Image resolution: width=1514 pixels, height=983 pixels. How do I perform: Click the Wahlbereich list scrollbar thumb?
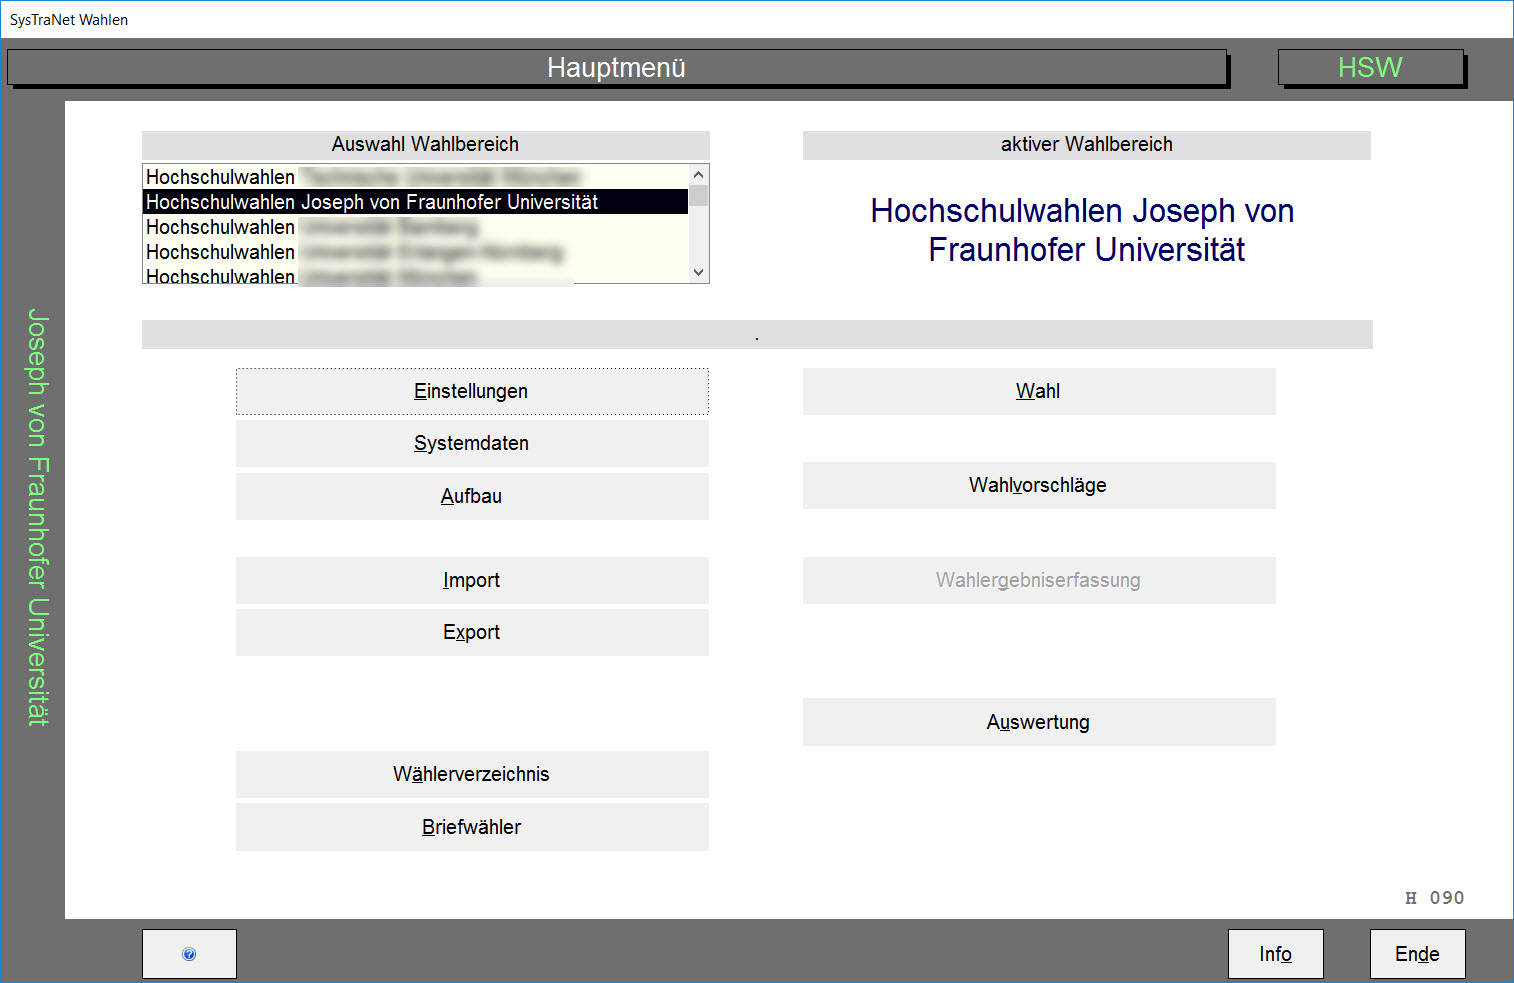[x=699, y=195]
